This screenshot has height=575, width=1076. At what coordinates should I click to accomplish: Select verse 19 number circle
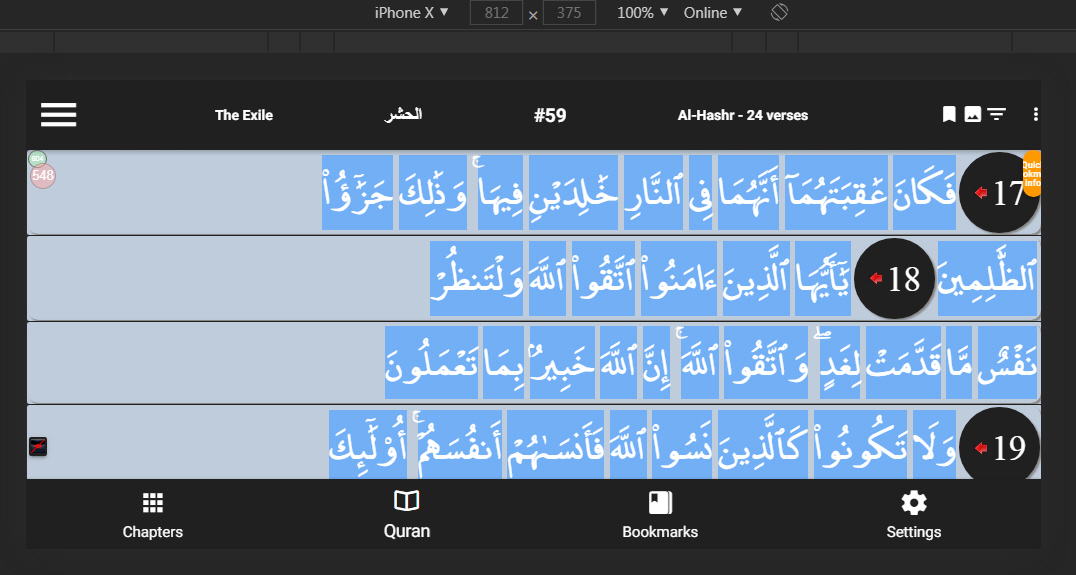(x=999, y=448)
